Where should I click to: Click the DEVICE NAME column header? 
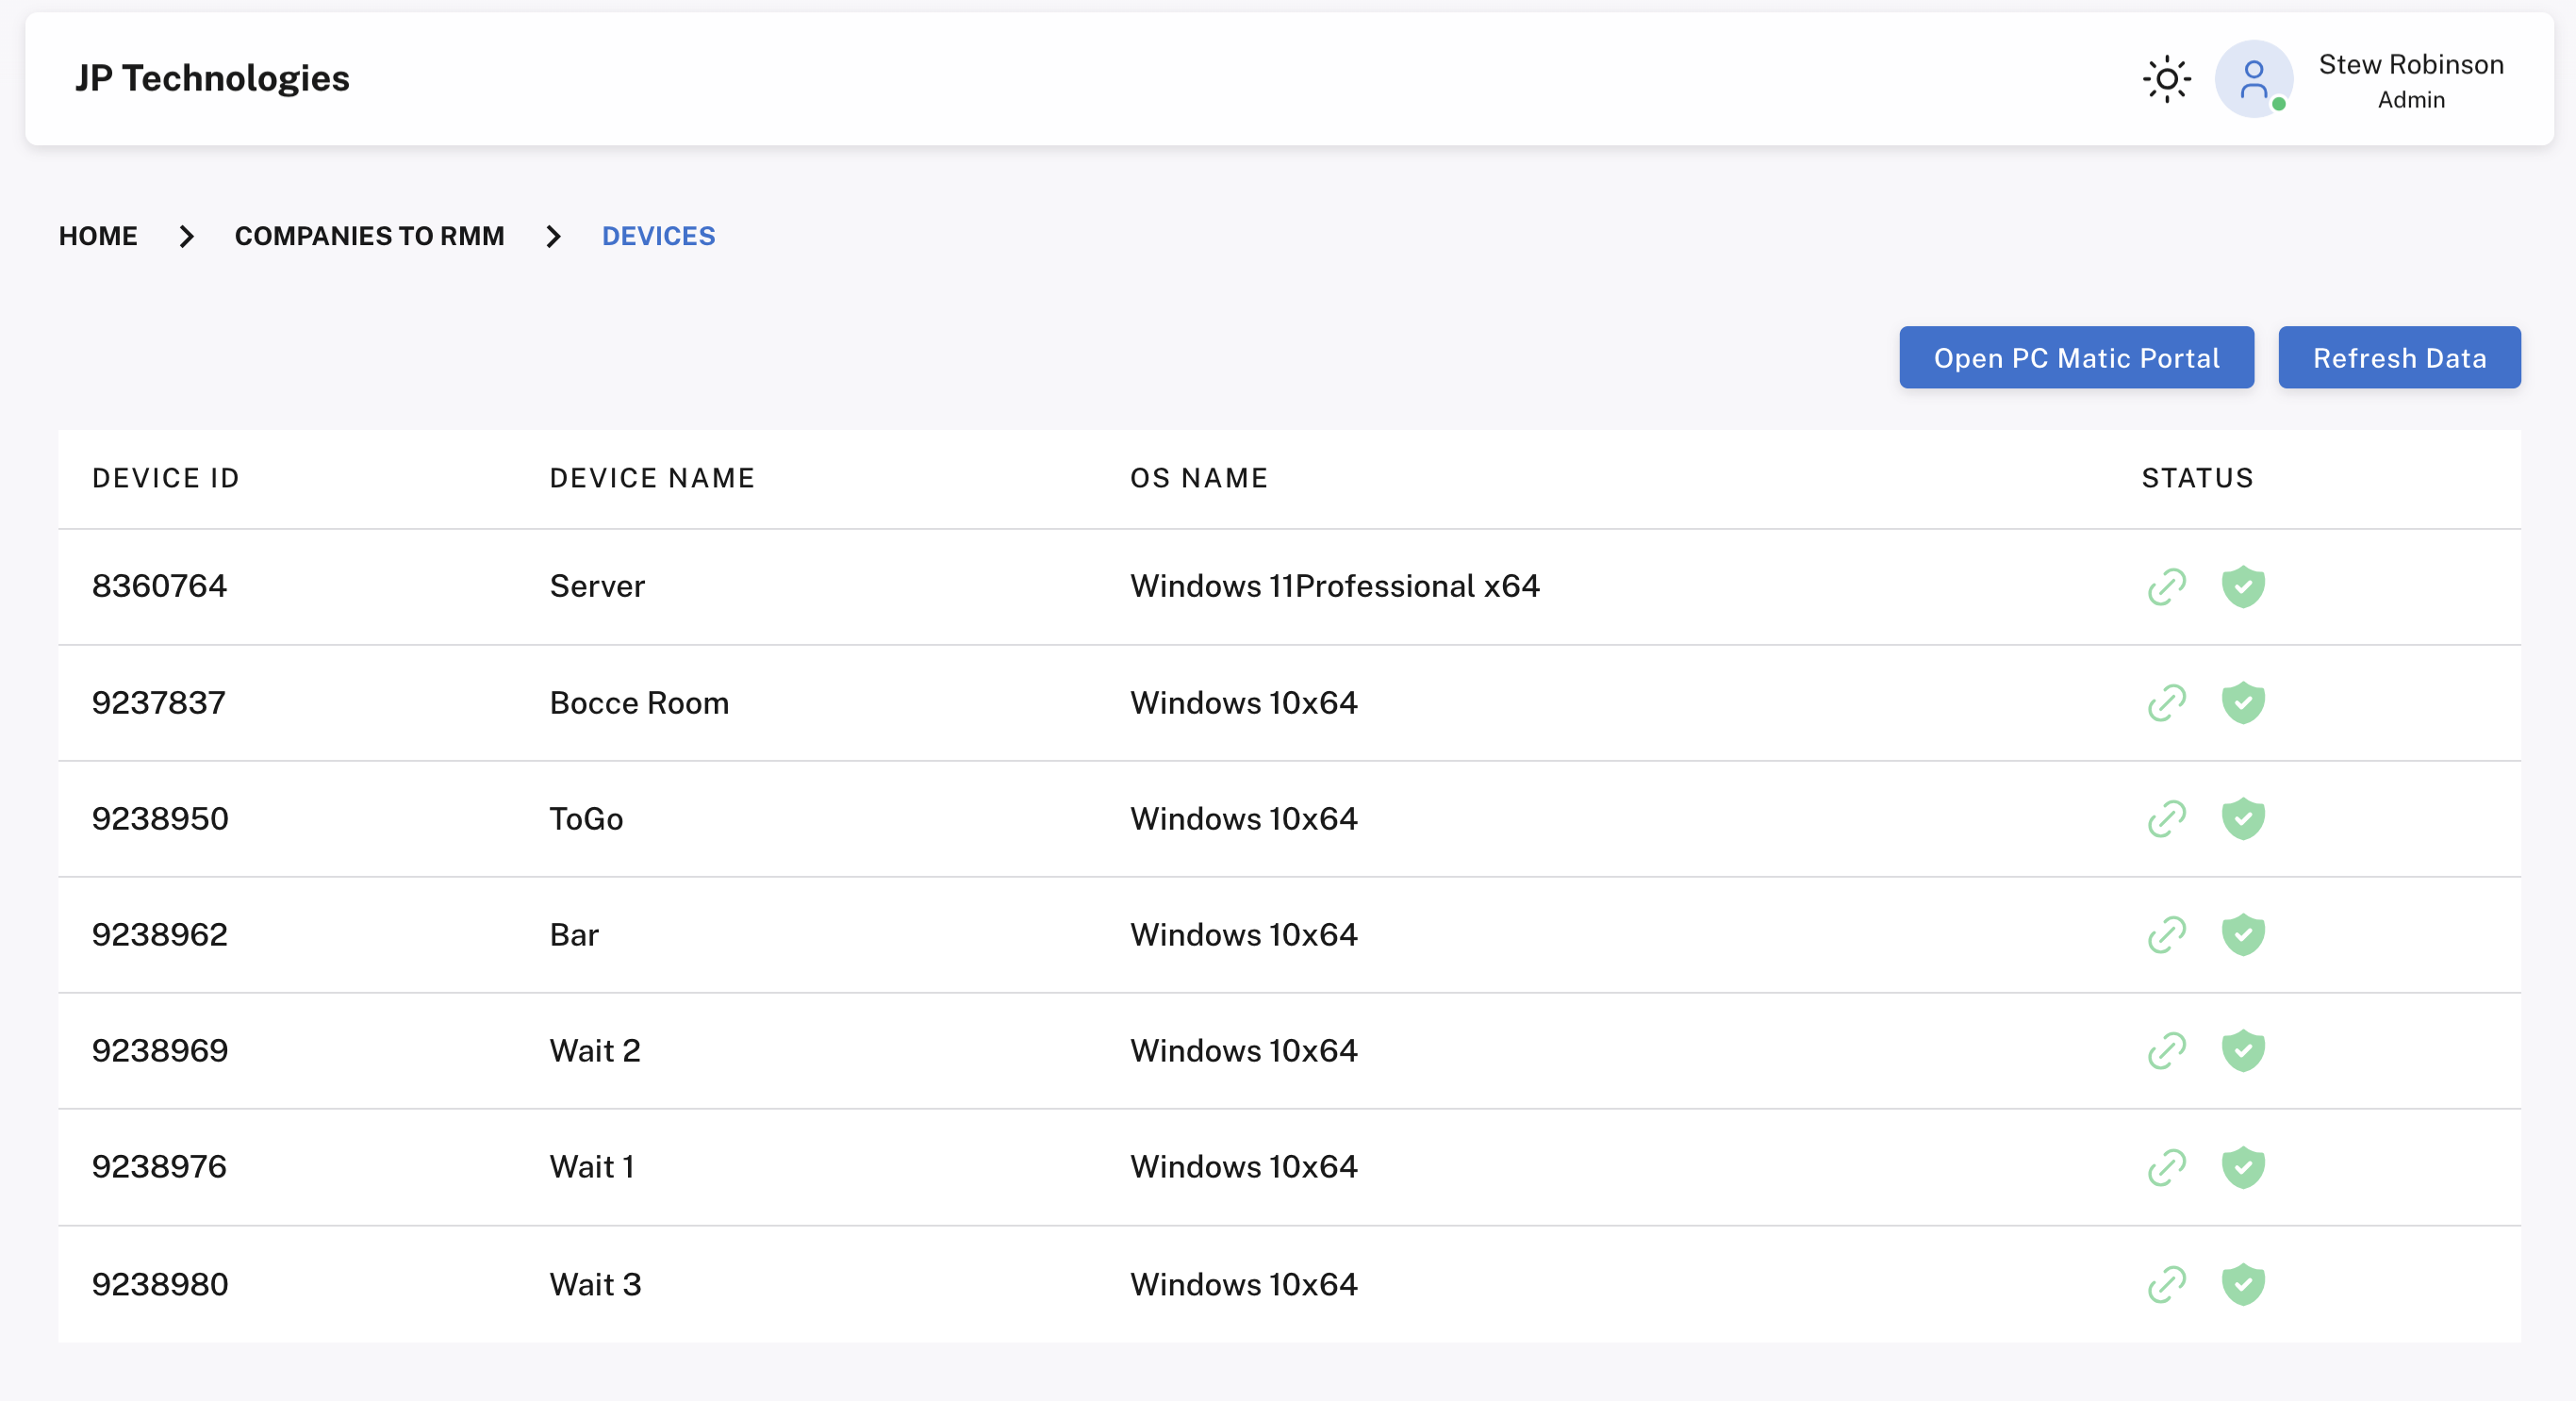point(652,478)
